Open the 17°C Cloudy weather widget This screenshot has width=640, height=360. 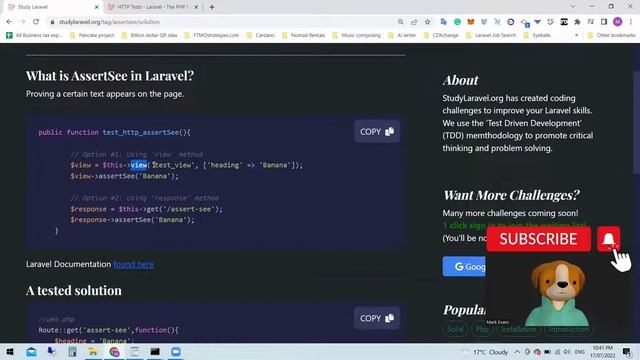(486, 352)
